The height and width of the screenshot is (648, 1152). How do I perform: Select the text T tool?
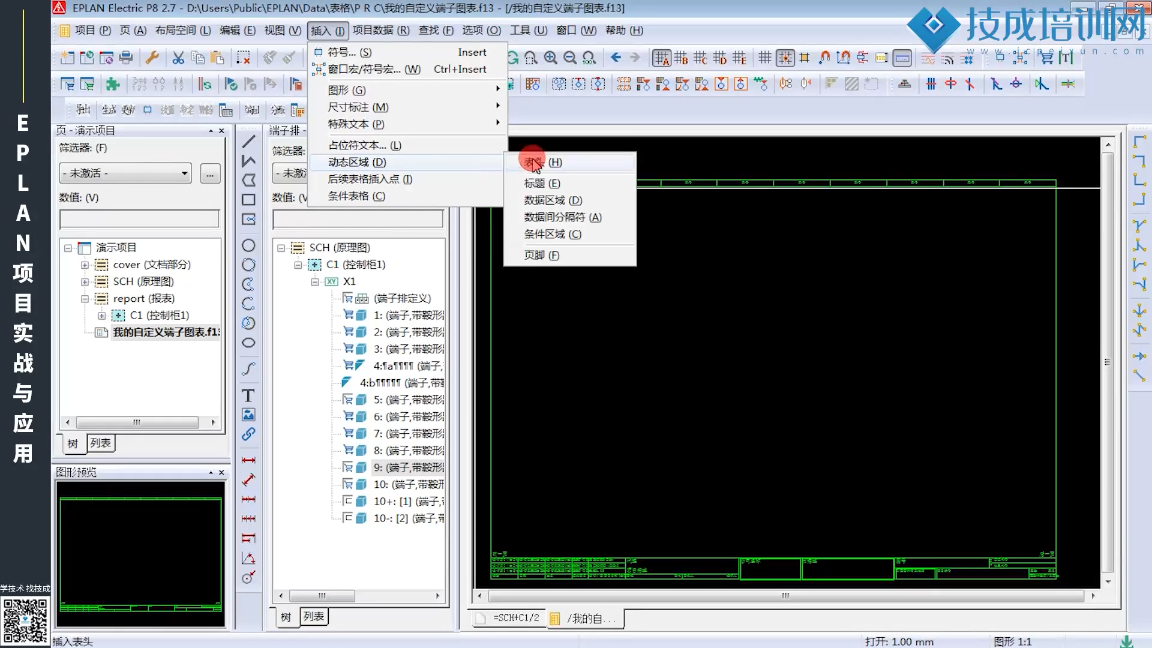[248, 395]
